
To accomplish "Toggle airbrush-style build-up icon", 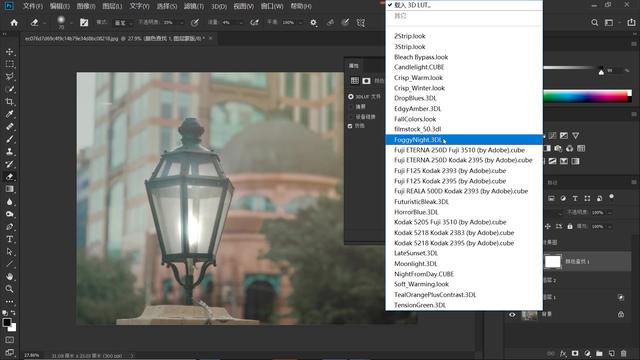I will click(x=254, y=23).
